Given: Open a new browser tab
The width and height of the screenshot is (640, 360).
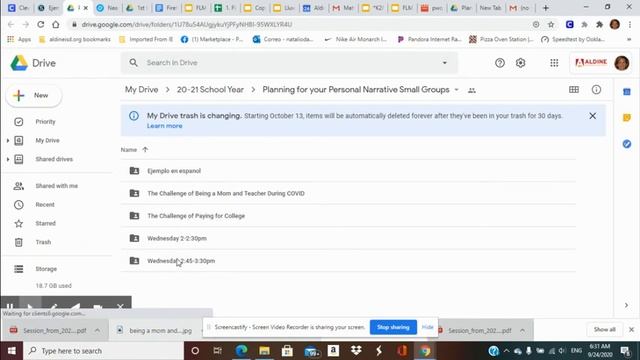Looking at the screenshot, I should (545, 8).
